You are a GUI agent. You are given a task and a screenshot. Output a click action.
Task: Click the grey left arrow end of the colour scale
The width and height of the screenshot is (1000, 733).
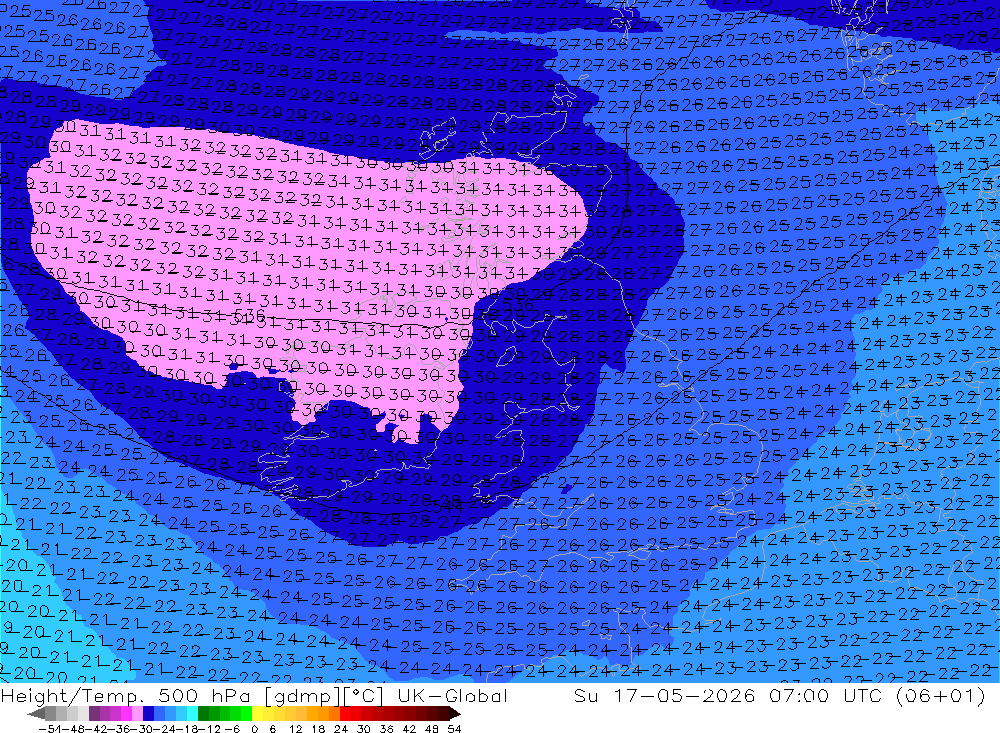[36, 714]
